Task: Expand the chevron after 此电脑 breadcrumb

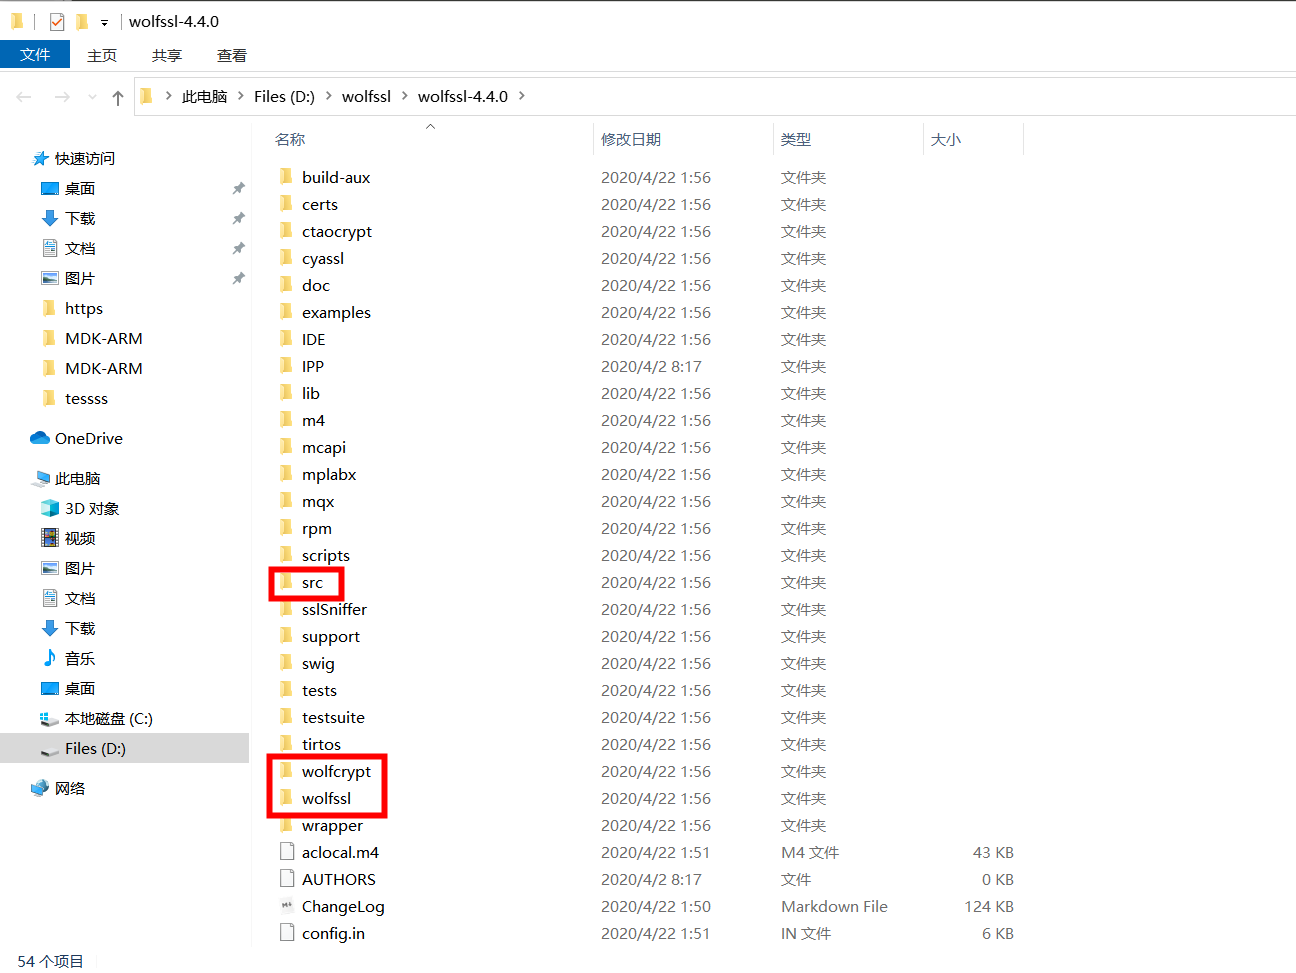Action: [x=240, y=96]
